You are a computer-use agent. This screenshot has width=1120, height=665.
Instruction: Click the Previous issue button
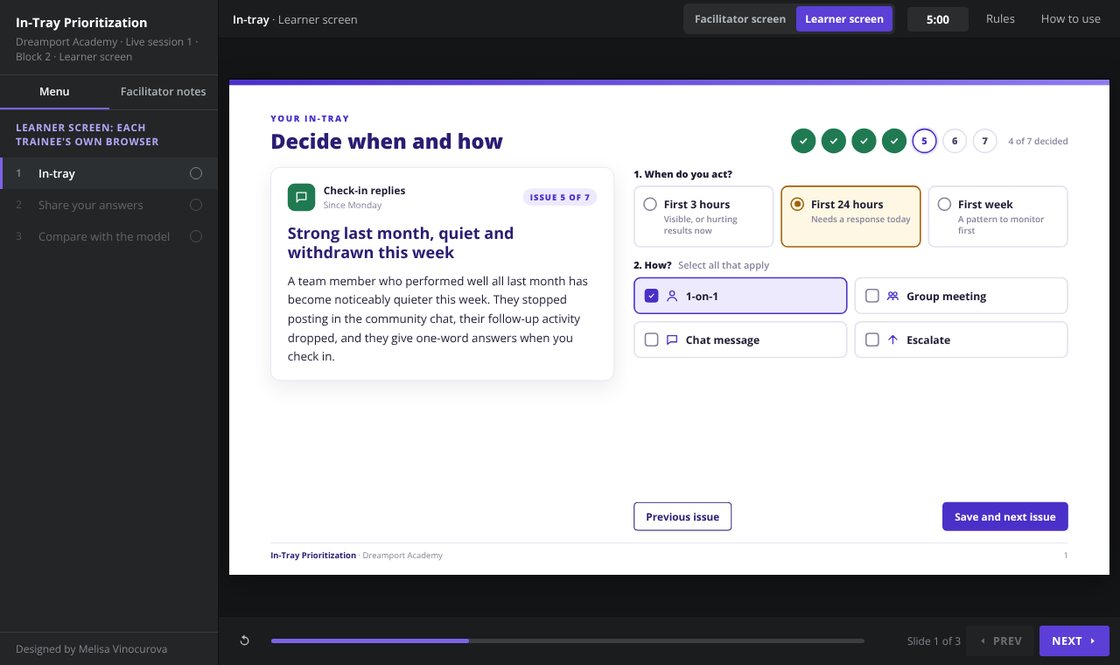tap(682, 516)
